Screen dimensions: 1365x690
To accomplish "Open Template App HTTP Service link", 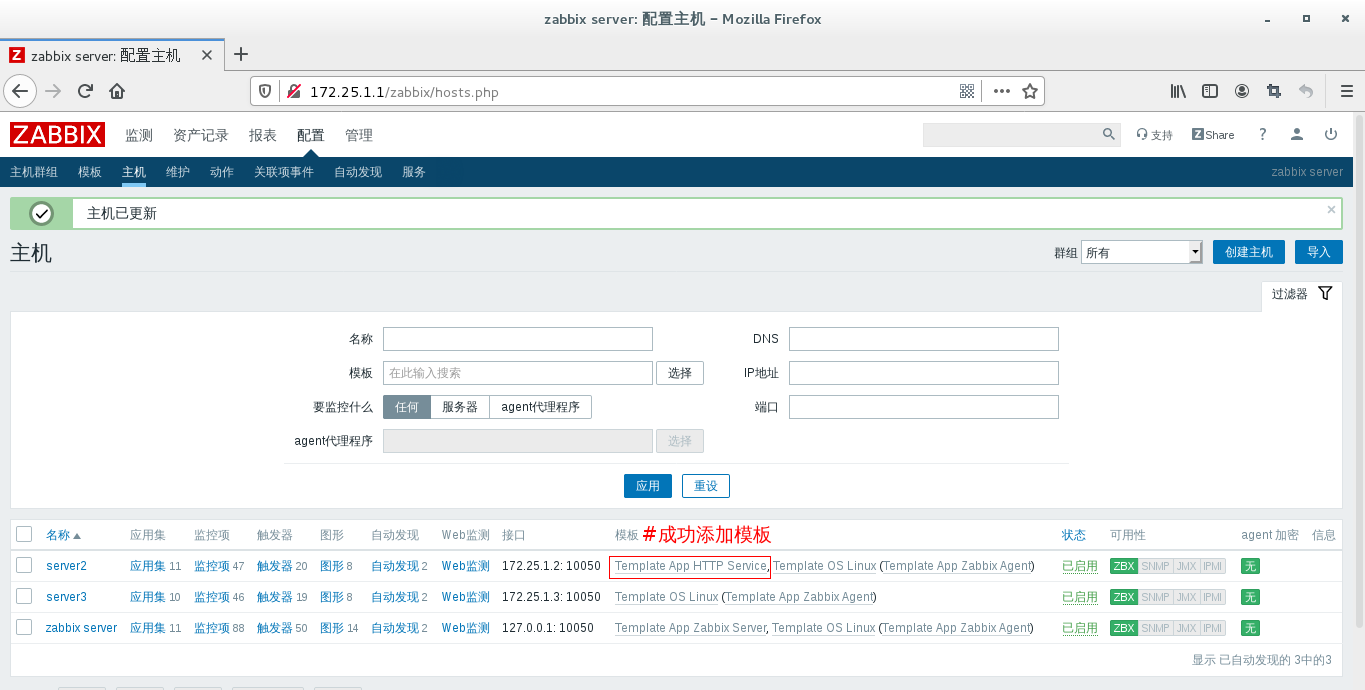I will point(691,566).
